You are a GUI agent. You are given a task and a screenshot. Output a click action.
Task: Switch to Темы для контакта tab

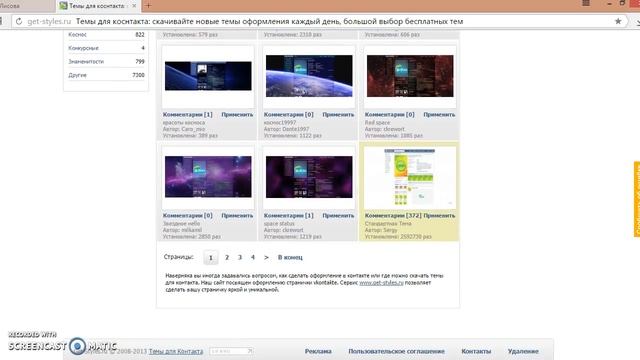[96, 6]
